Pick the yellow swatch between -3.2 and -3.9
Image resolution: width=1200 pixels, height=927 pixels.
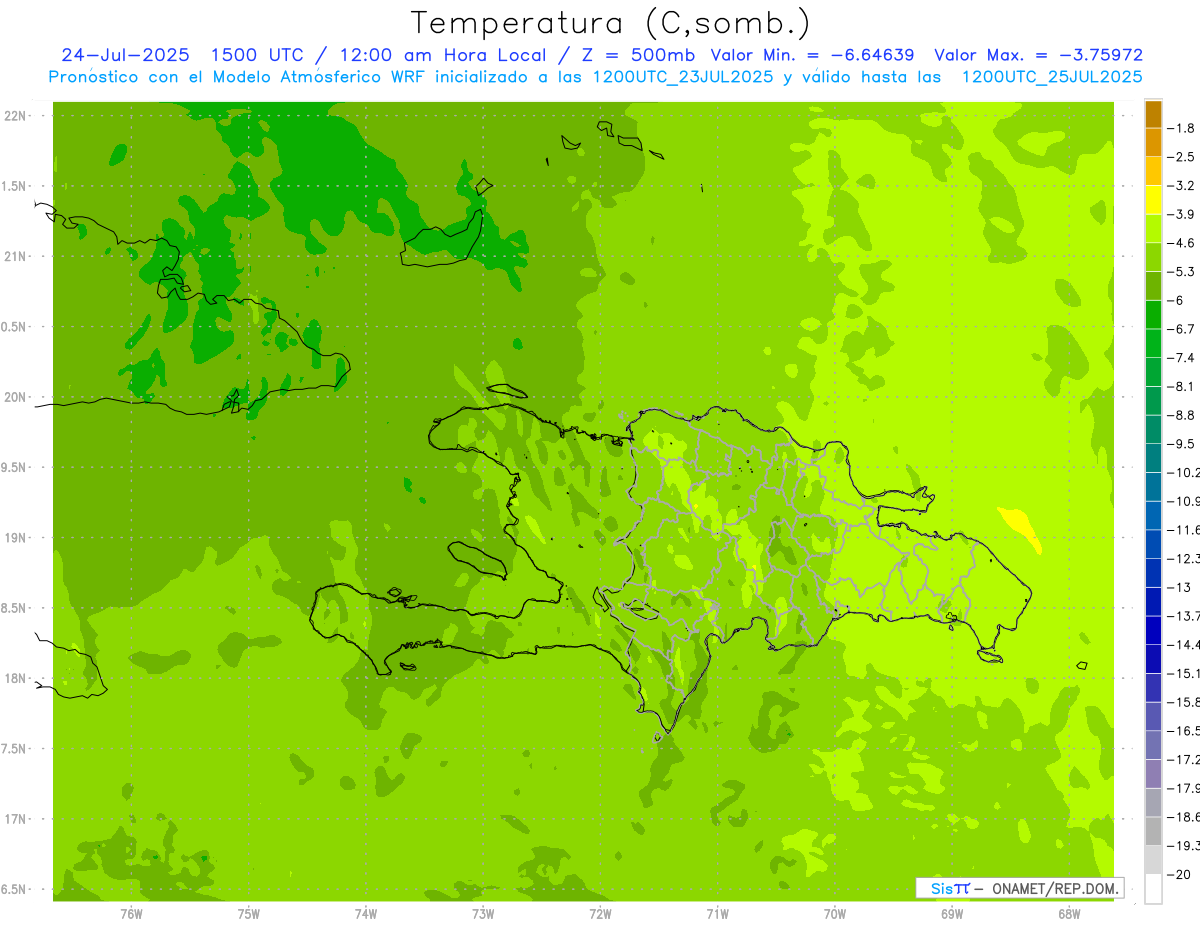[x=1153, y=200]
